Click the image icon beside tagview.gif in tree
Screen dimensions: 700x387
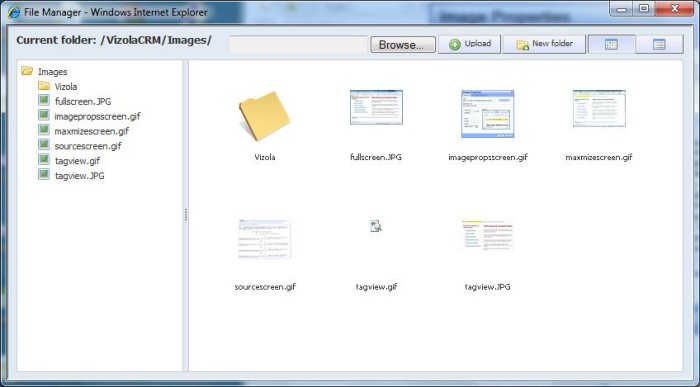pyautogui.click(x=44, y=159)
